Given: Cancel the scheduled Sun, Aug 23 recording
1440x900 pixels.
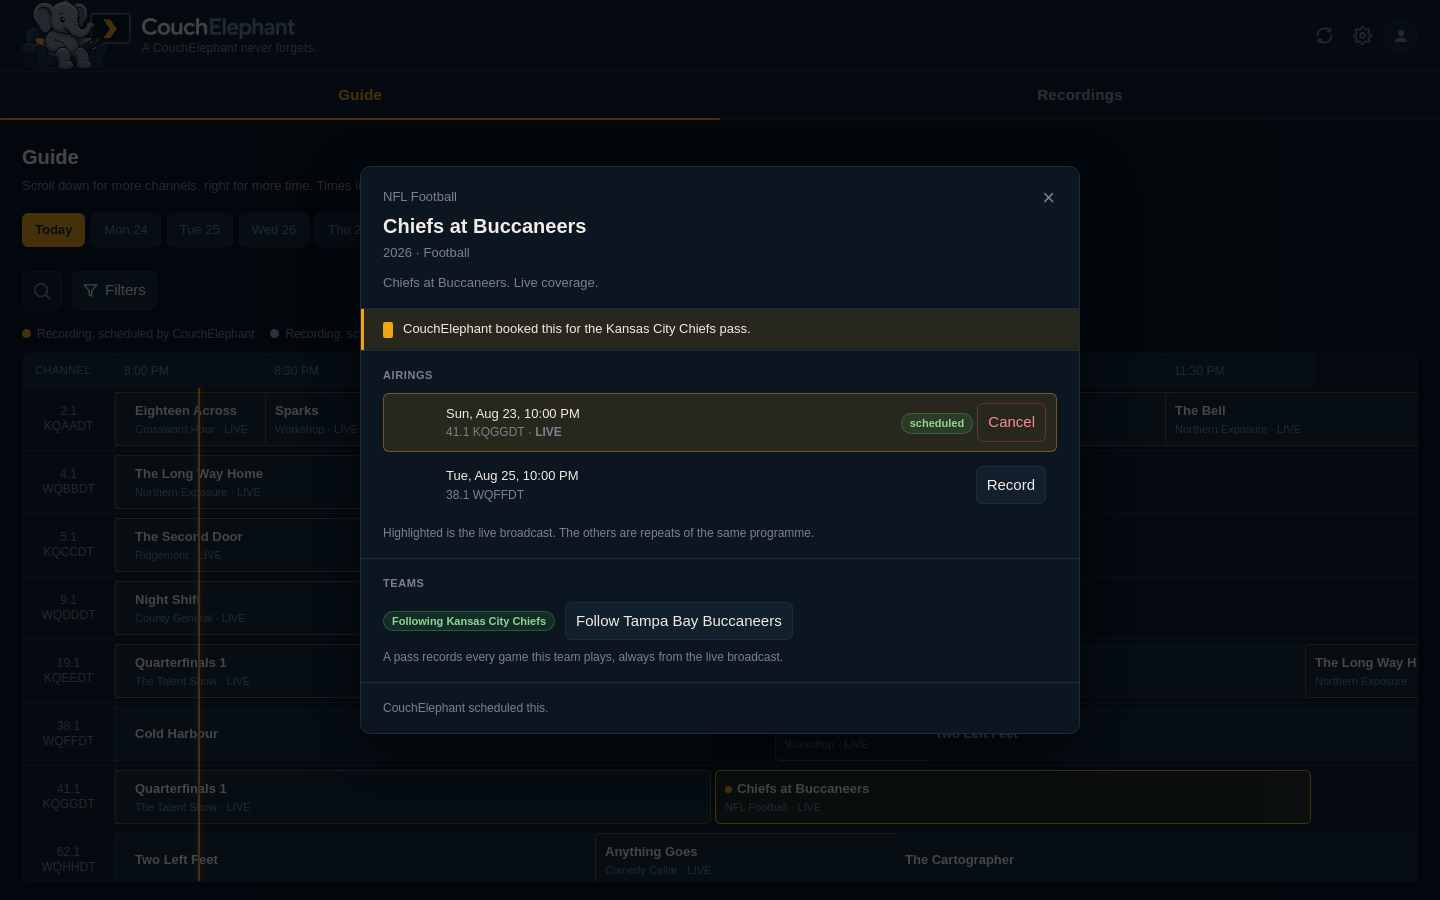Looking at the screenshot, I should [1011, 422].
